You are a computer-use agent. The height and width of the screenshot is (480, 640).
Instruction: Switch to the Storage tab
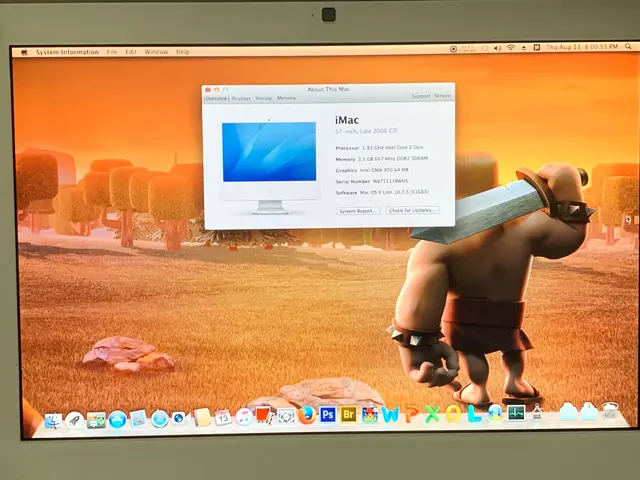tap(263, 98)
